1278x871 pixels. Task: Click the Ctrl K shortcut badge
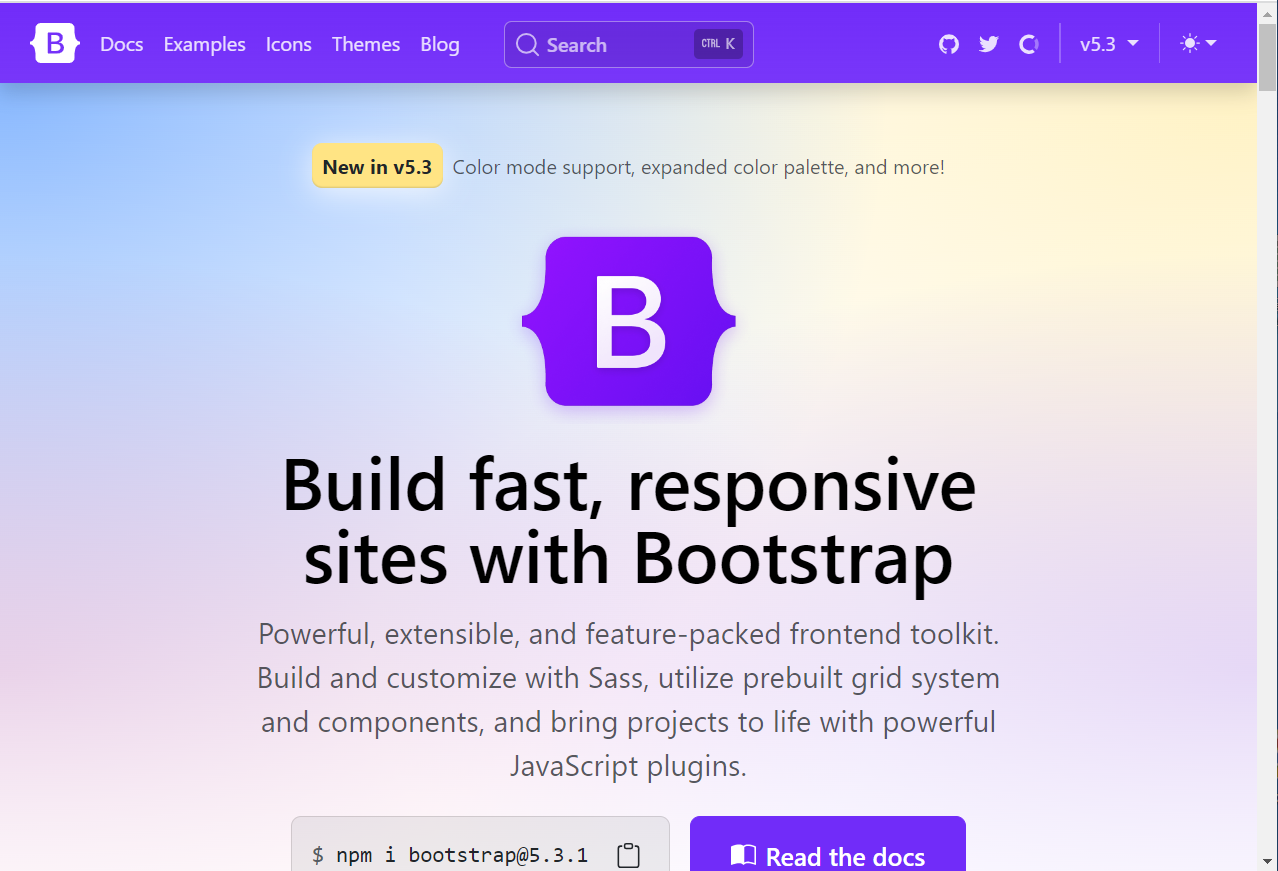718,44
